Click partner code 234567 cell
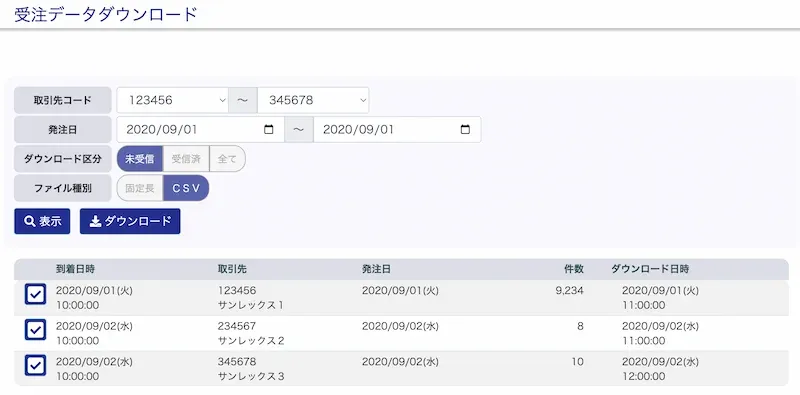800x395 pixels. pyautogui.click(x=237, y=326)
